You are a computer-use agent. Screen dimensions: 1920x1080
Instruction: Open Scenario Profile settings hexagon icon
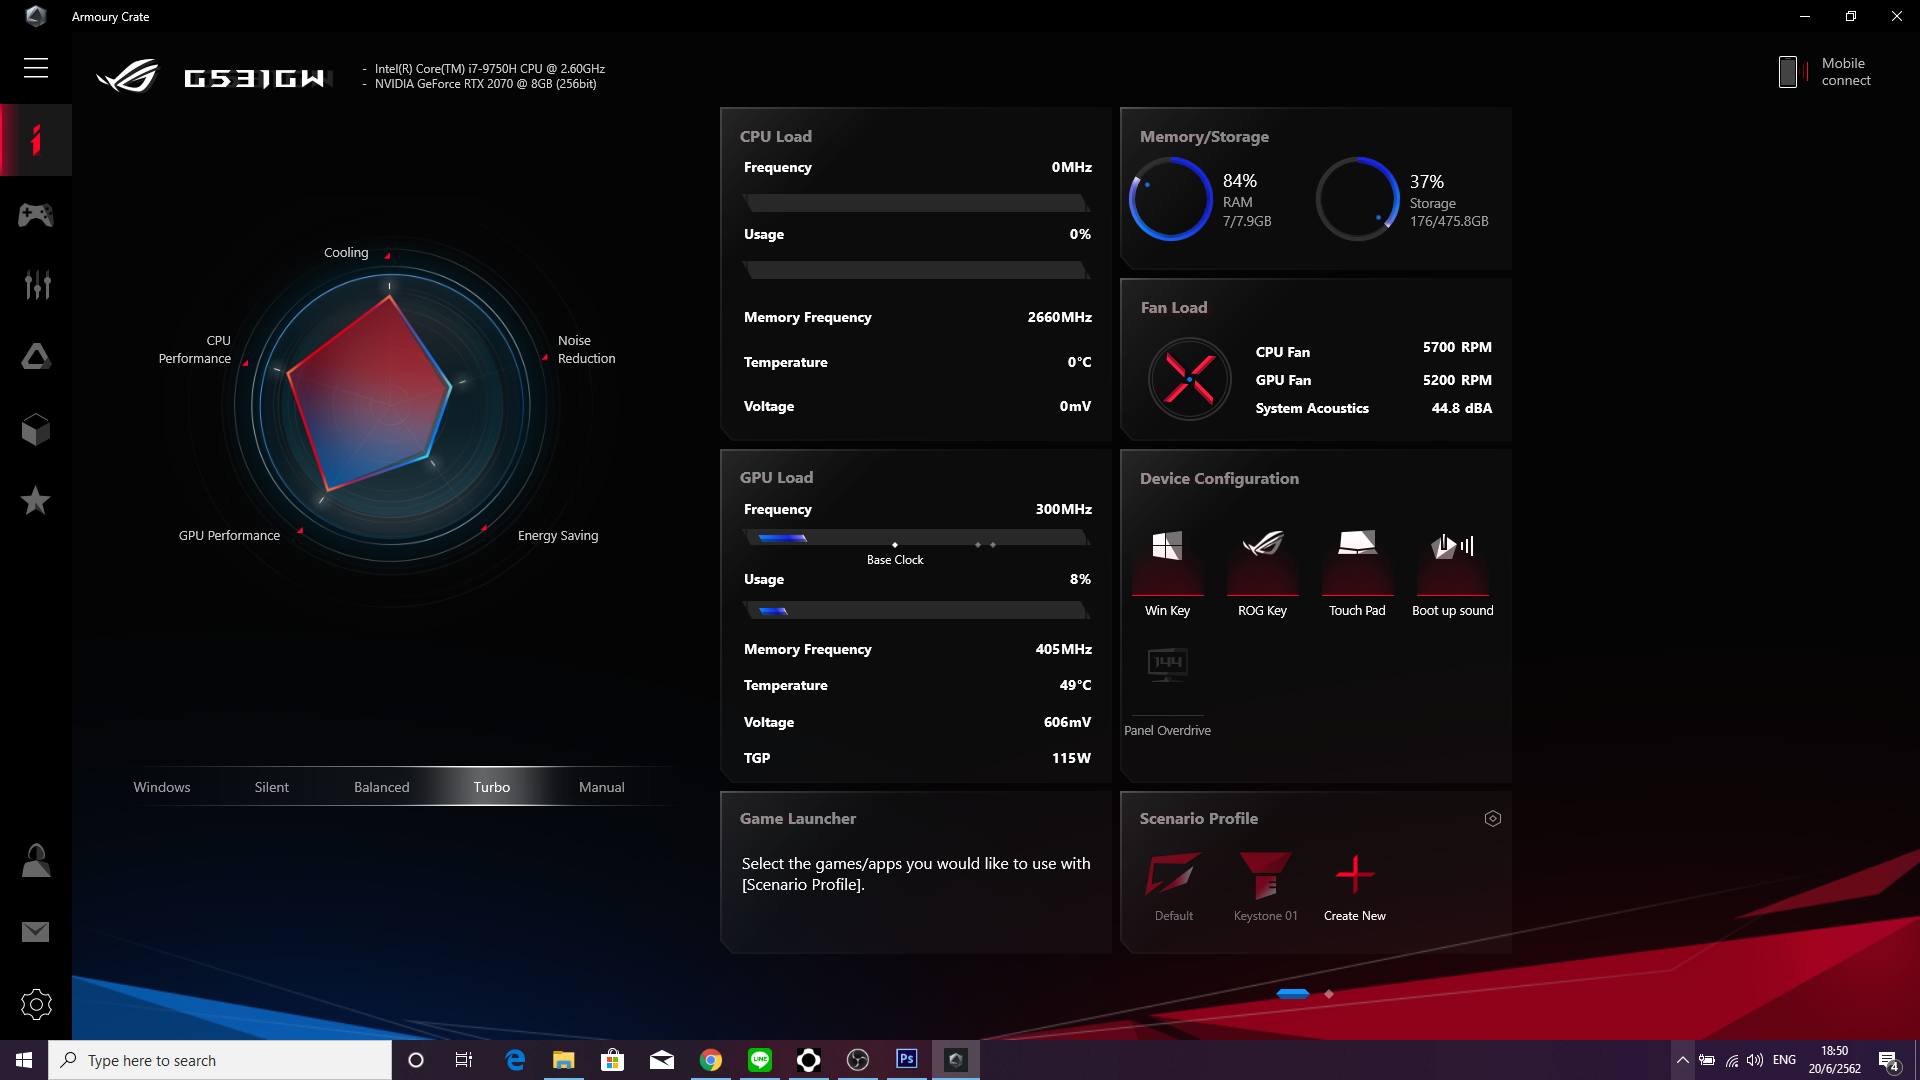point(1493,819)
